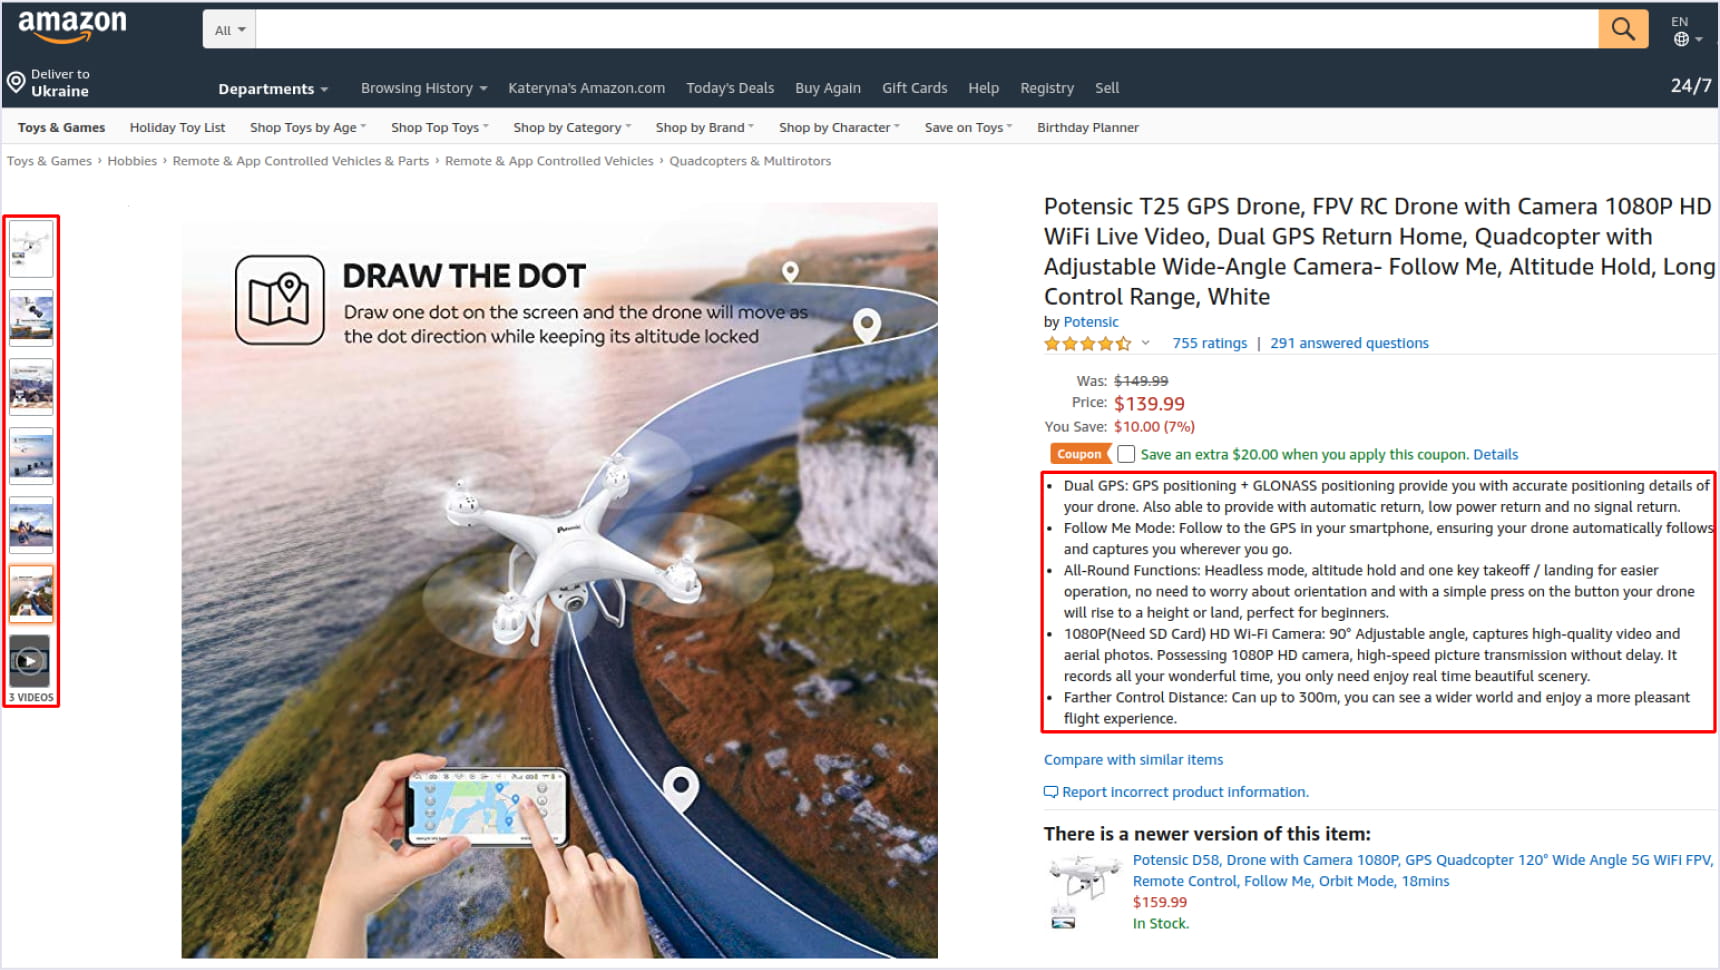Click the star rating icons
Image resolution: width=1720 pixels, height=970 pixels.
point(1088,343)
